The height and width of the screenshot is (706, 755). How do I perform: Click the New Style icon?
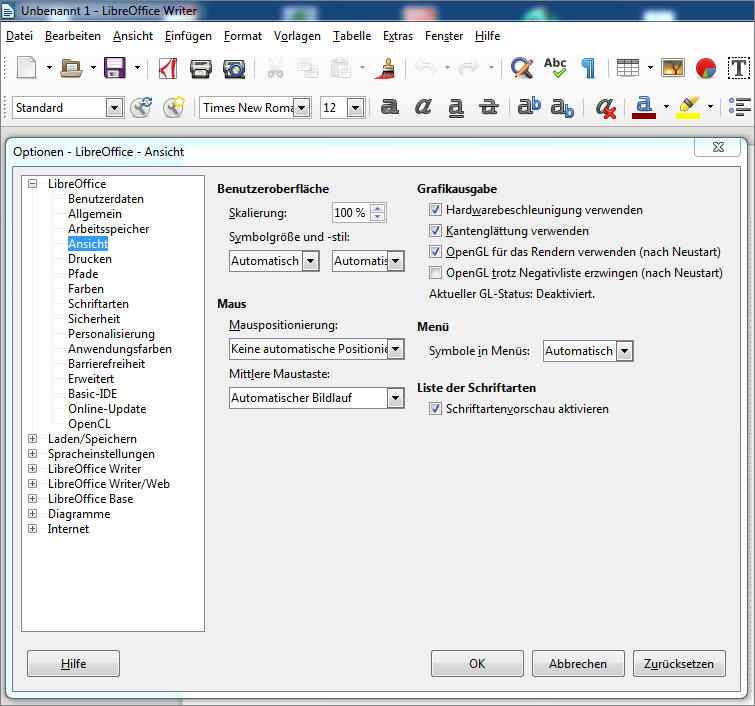click(x=174, y=107)
